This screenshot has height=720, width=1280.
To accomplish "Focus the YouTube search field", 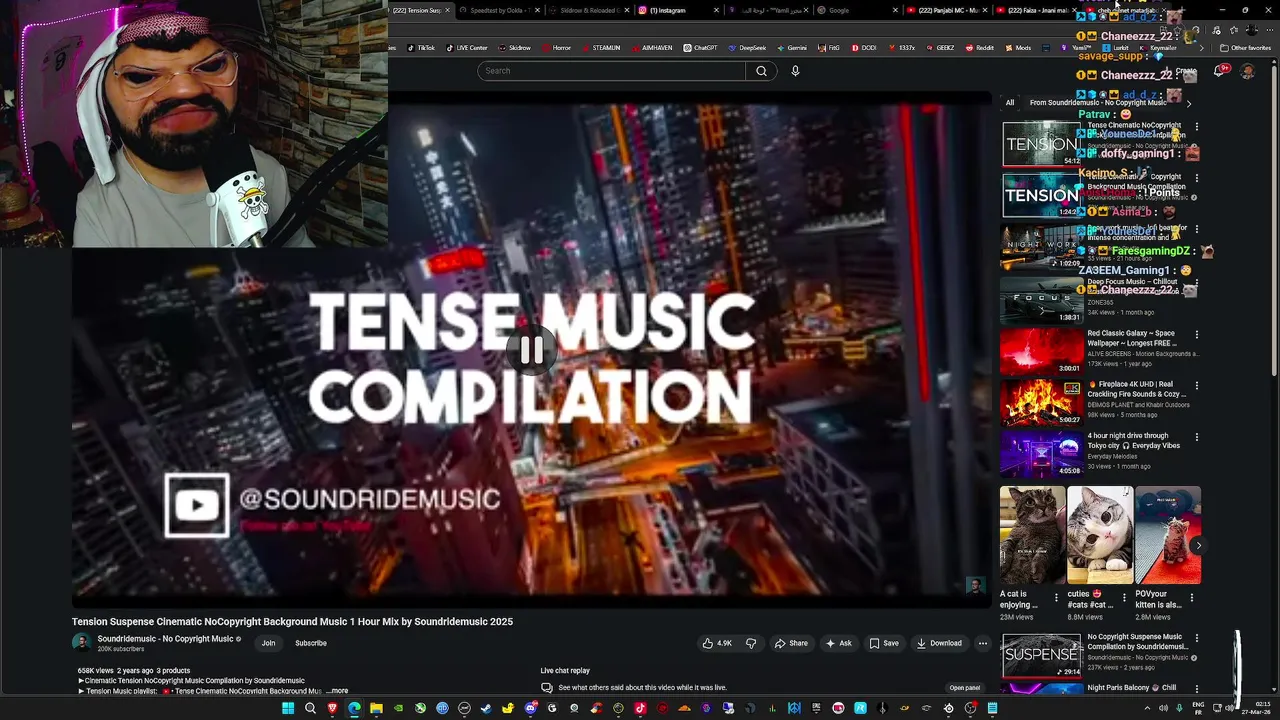I will (x=611, y=71).
